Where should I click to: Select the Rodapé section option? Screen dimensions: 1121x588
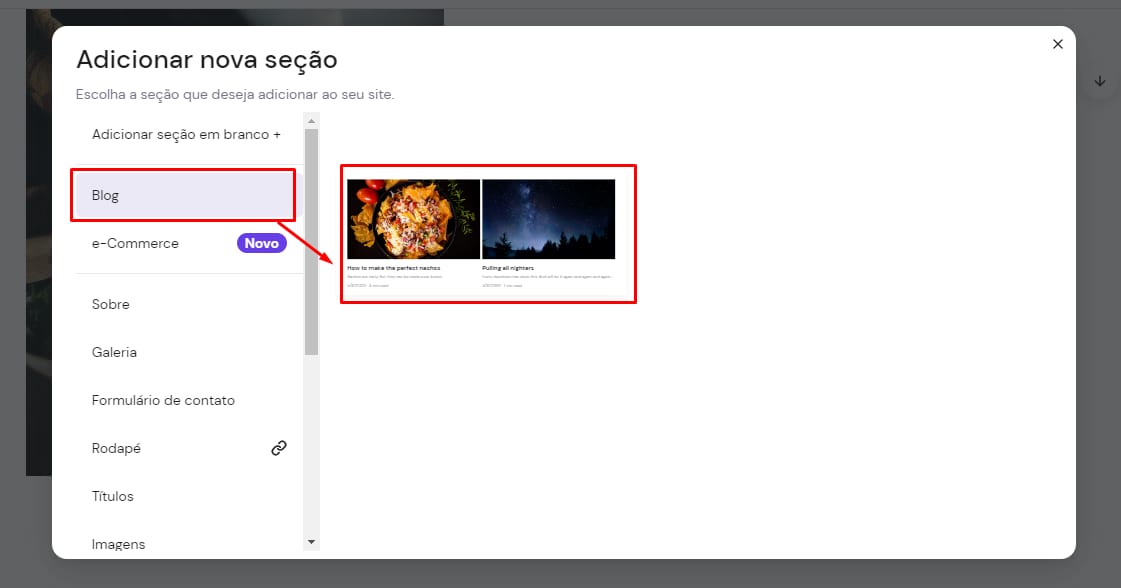coord(116,448)
